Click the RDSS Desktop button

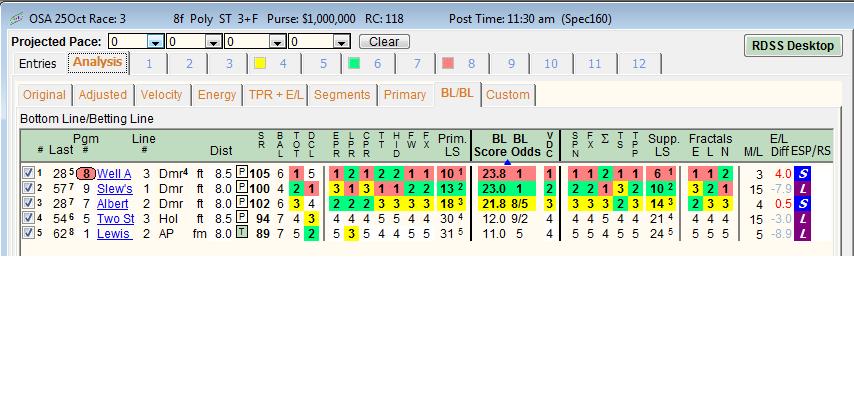click(793, 46)
